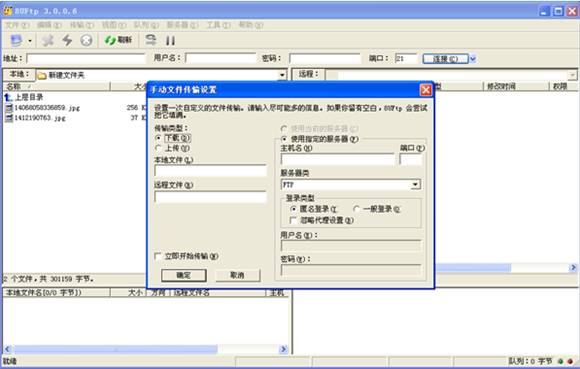This screenshot has width=580, height=369.
Task: Click the lightning bolt quick connect icon
Action: [67, 40]
